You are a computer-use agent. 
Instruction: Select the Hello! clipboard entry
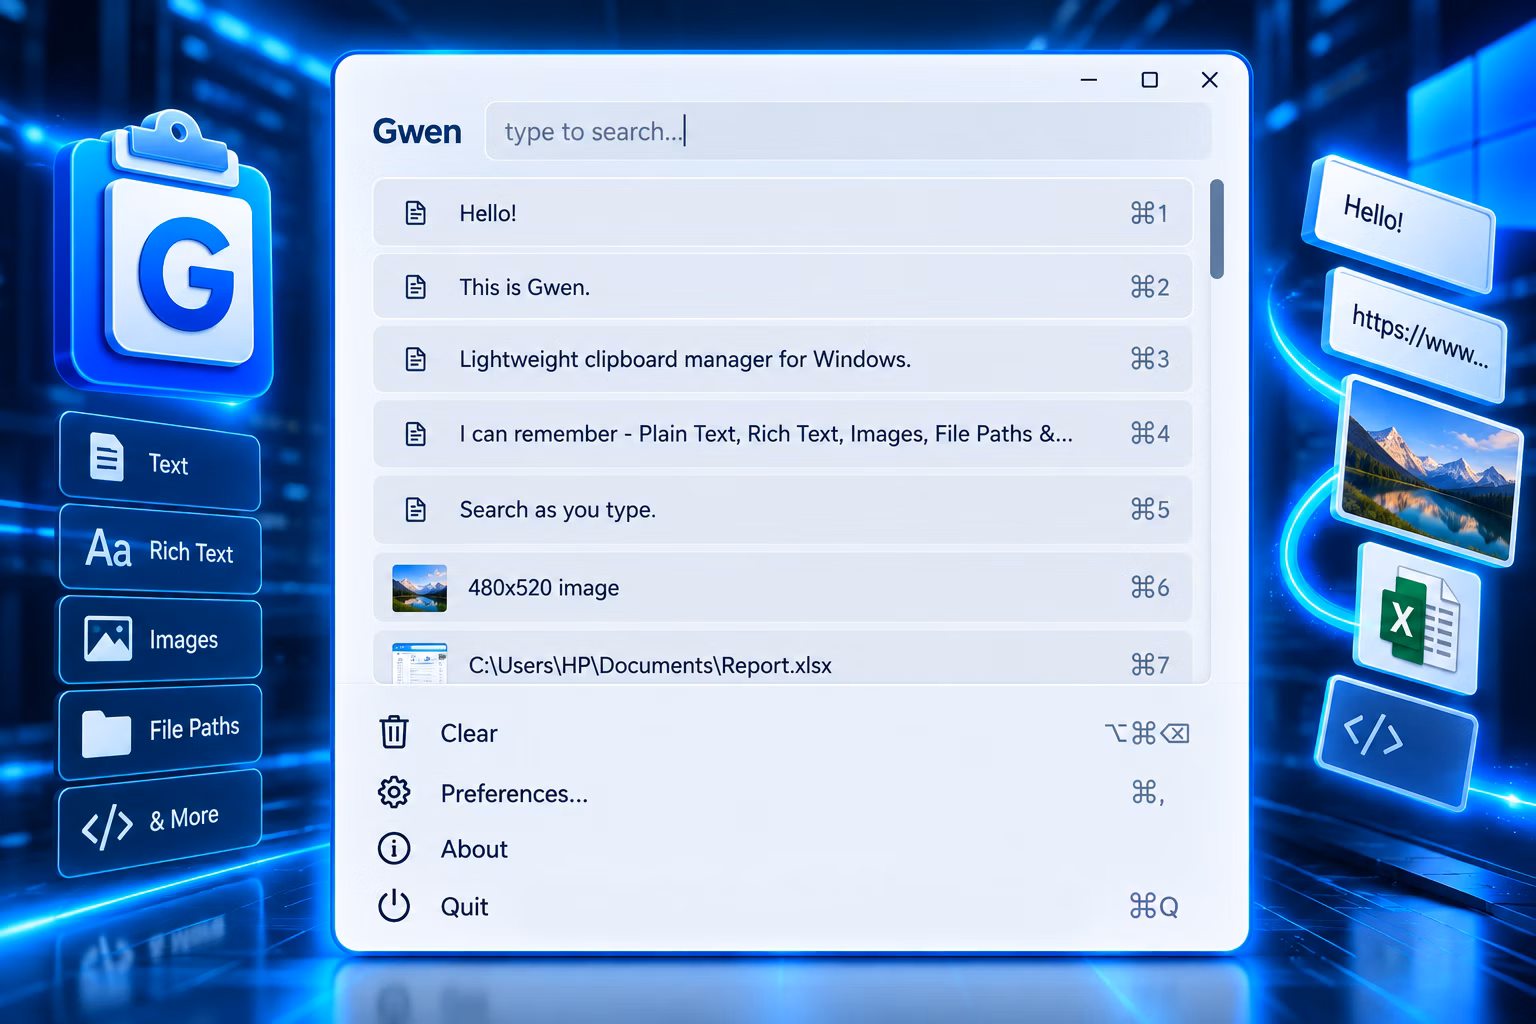click(783, 213)
